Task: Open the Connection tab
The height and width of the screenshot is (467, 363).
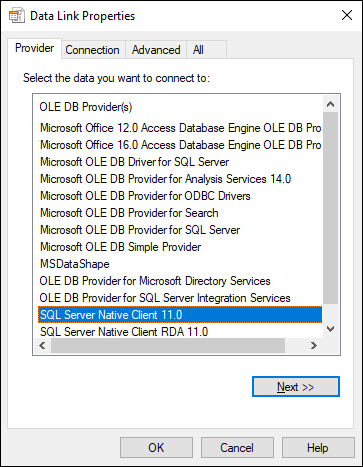Action: click(x=92, y=50)
